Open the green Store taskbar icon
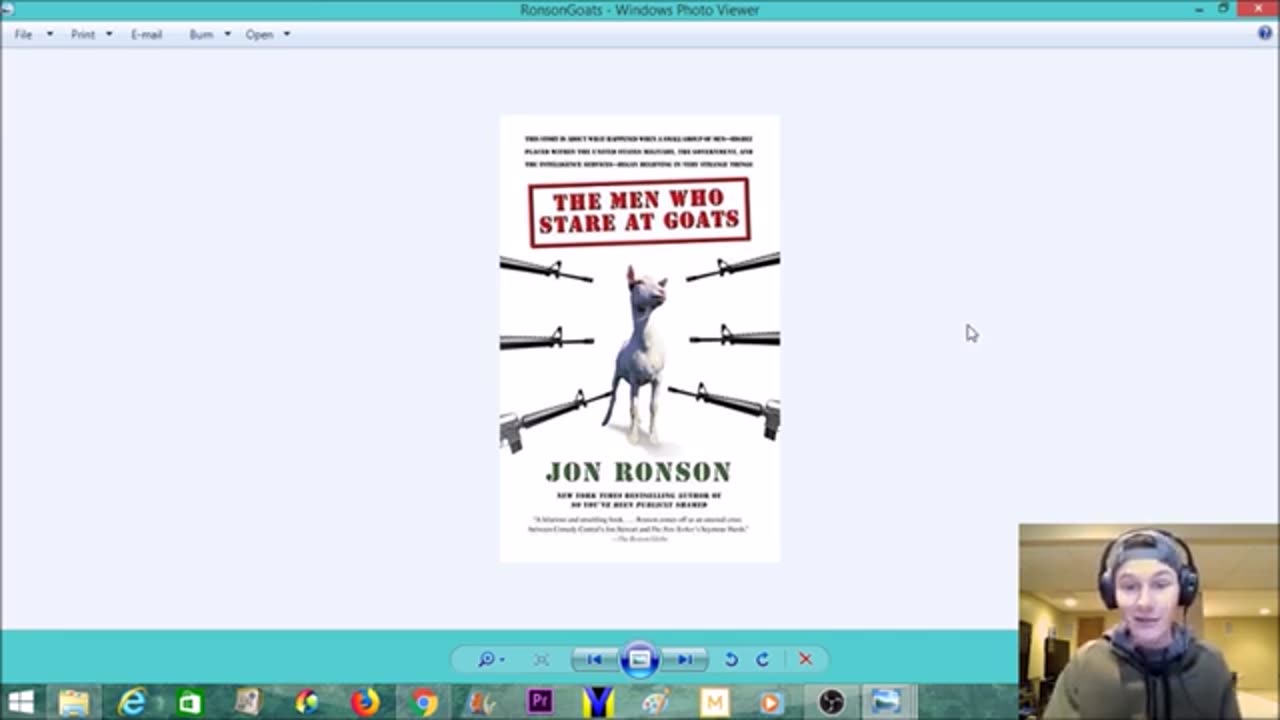This screenshot has width=1280, height=720. [190, 703]
